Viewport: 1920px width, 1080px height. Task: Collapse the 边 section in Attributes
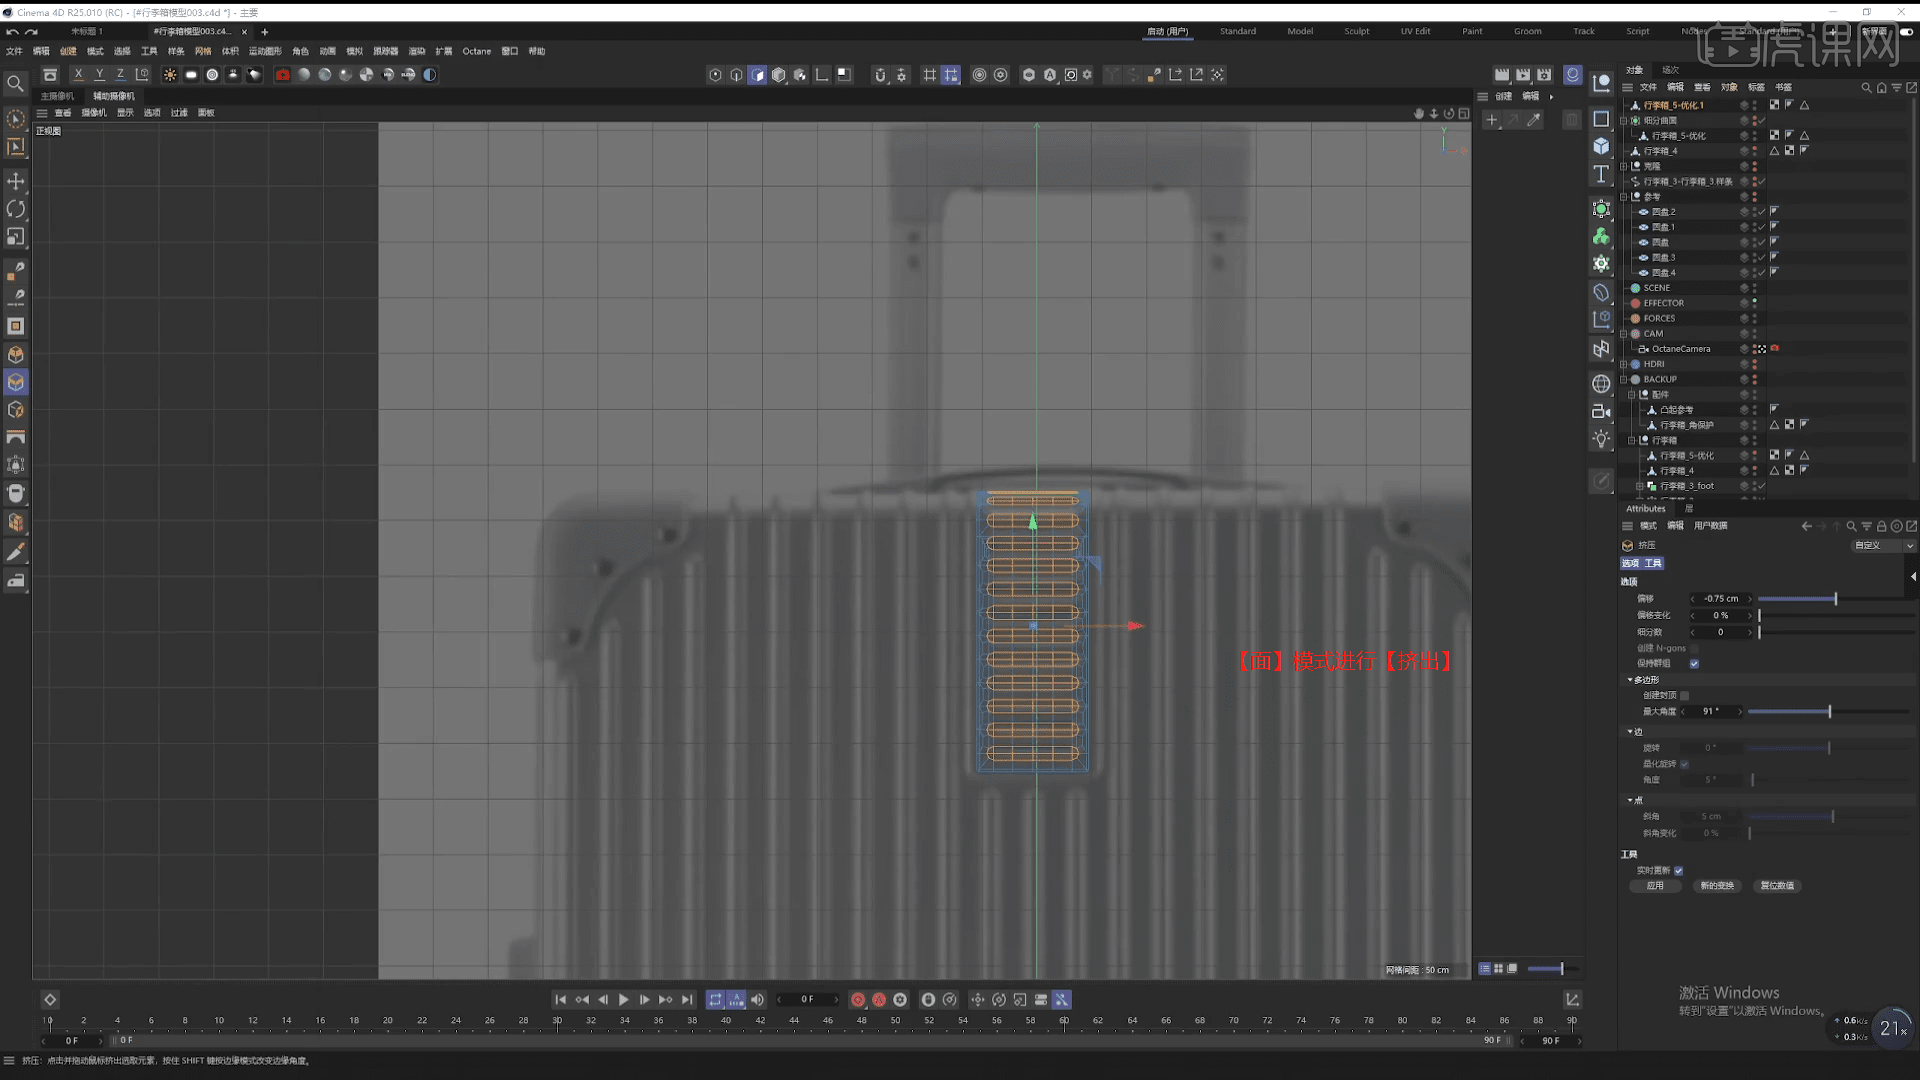pos(1630,732)
